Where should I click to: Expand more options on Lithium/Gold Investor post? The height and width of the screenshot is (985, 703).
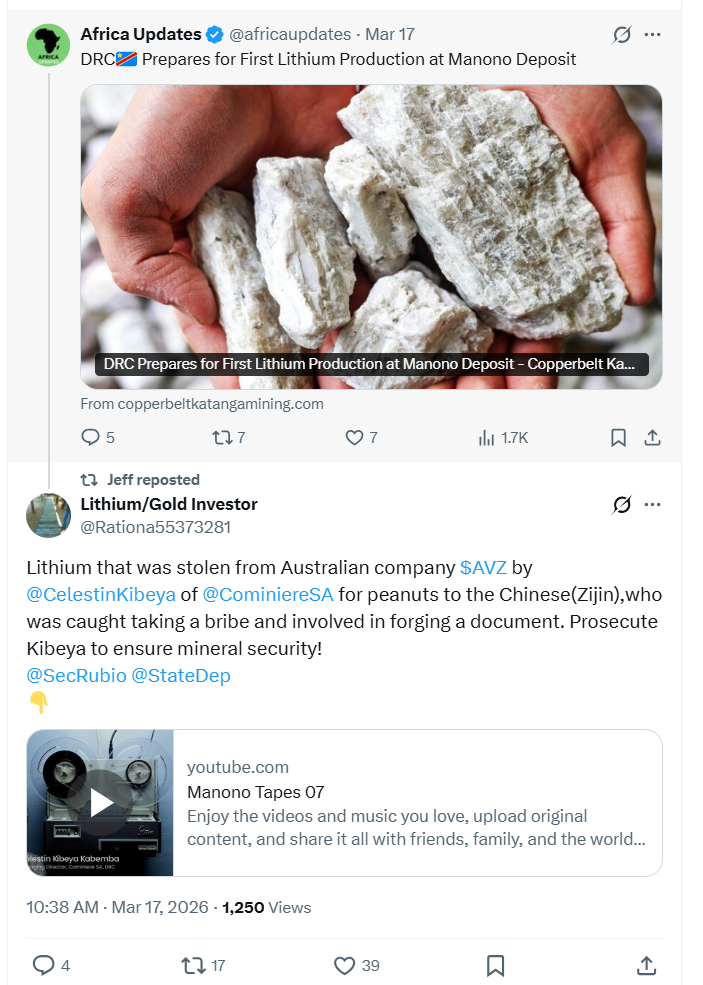click(653, 504)
